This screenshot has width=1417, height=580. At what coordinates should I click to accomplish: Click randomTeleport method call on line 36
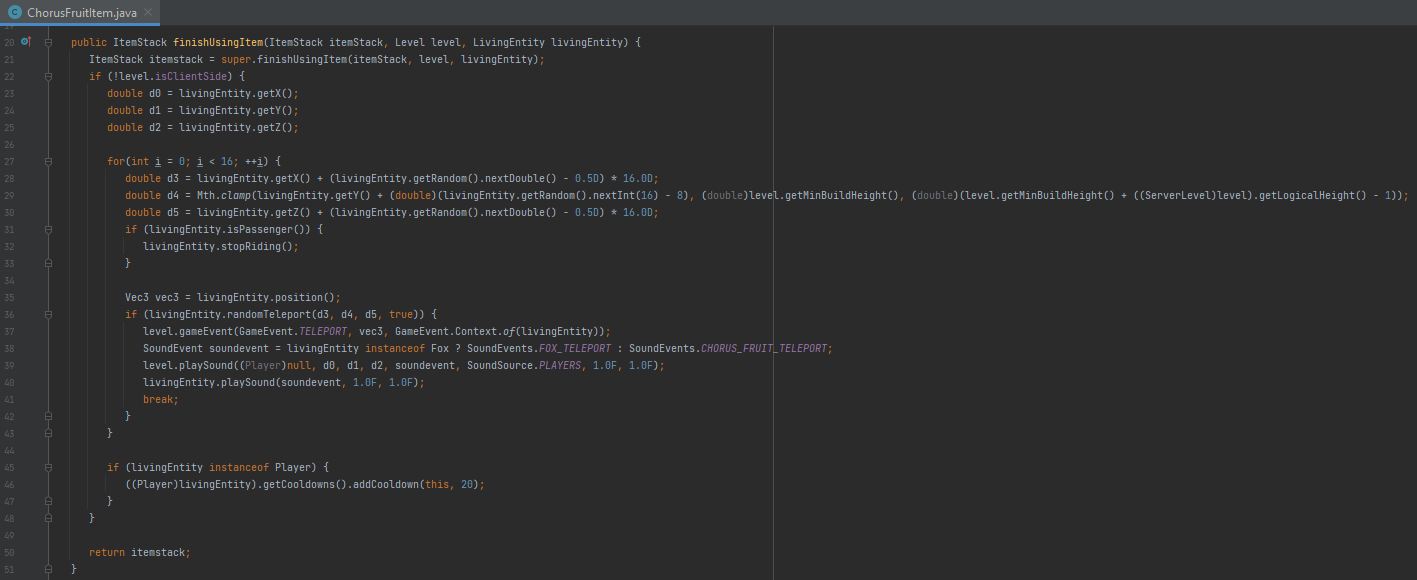pos(270,314)
